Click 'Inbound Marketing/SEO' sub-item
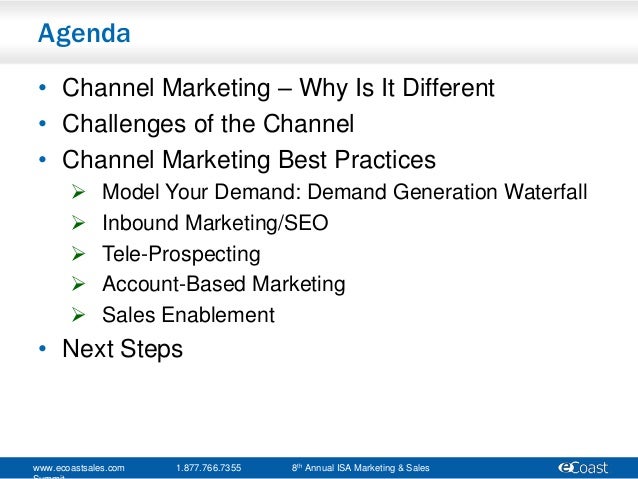Screen dimensions: 638x479 tap(215, 223)
